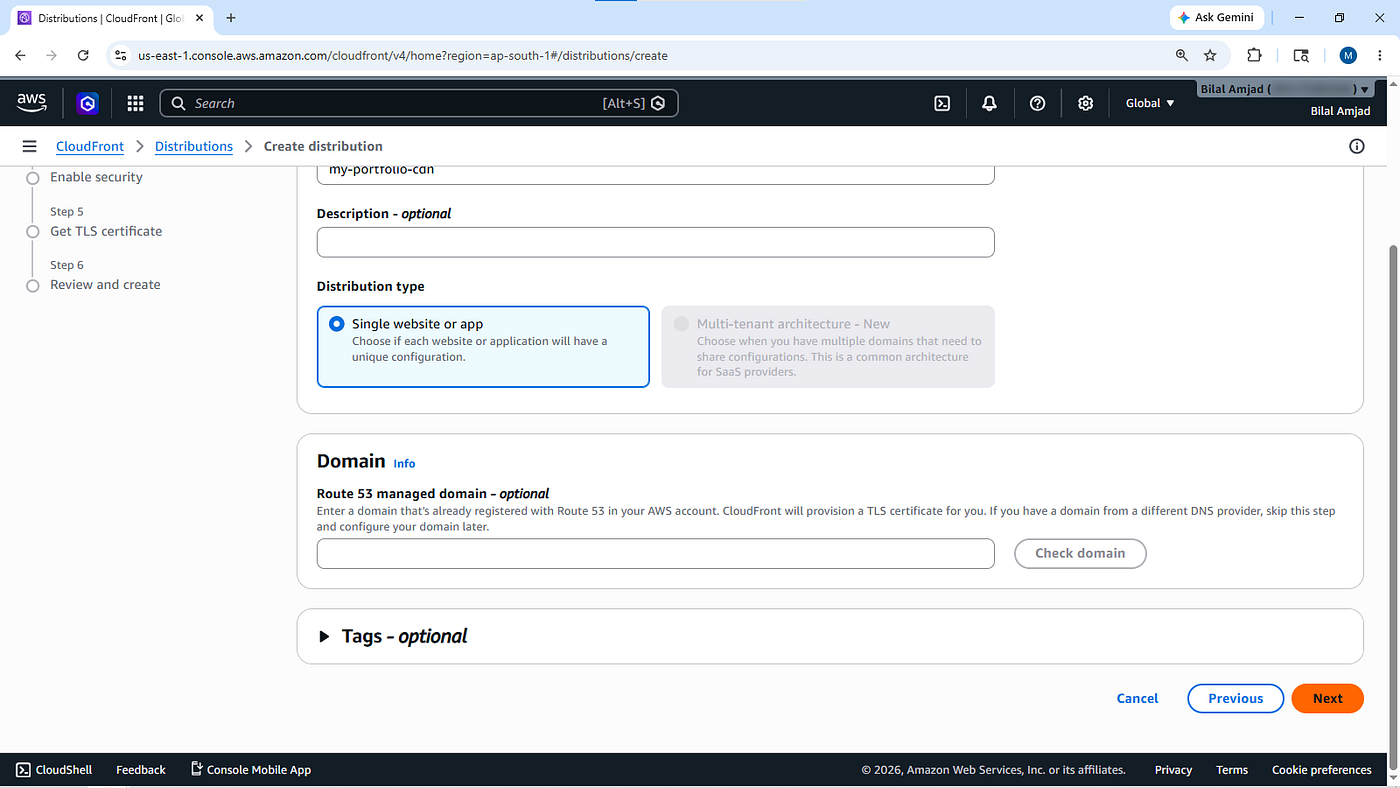1400x788 pixels.
Task: Open the notifications bell
Action: click(x=989, y=103)
